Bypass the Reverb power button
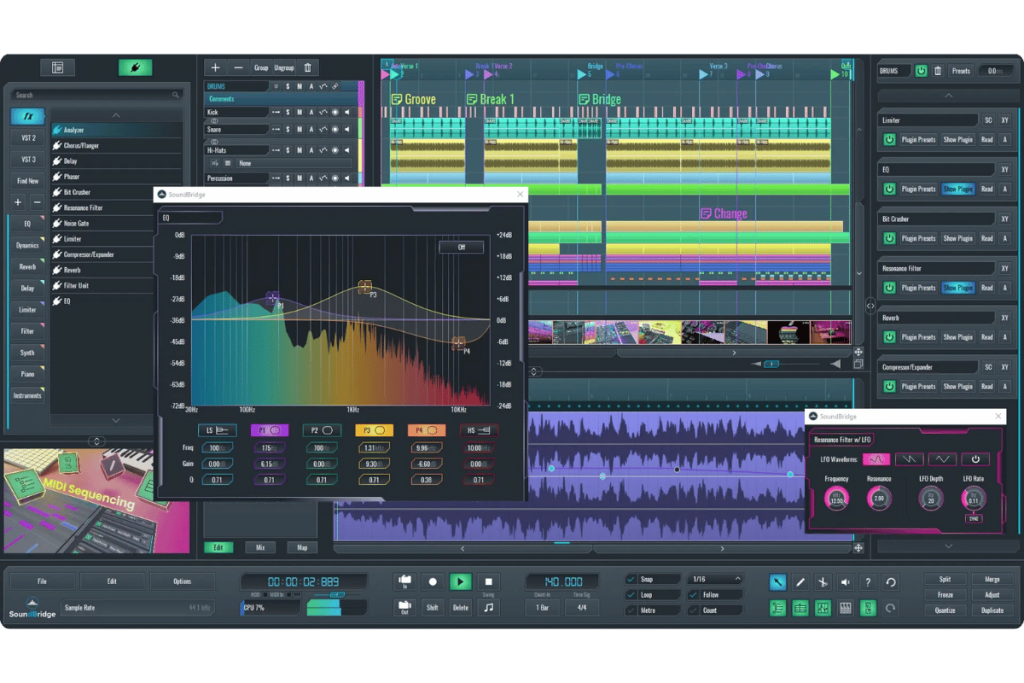Image resolution: width=1024 pixels, height=683 pixels. [x=889, y=337]
